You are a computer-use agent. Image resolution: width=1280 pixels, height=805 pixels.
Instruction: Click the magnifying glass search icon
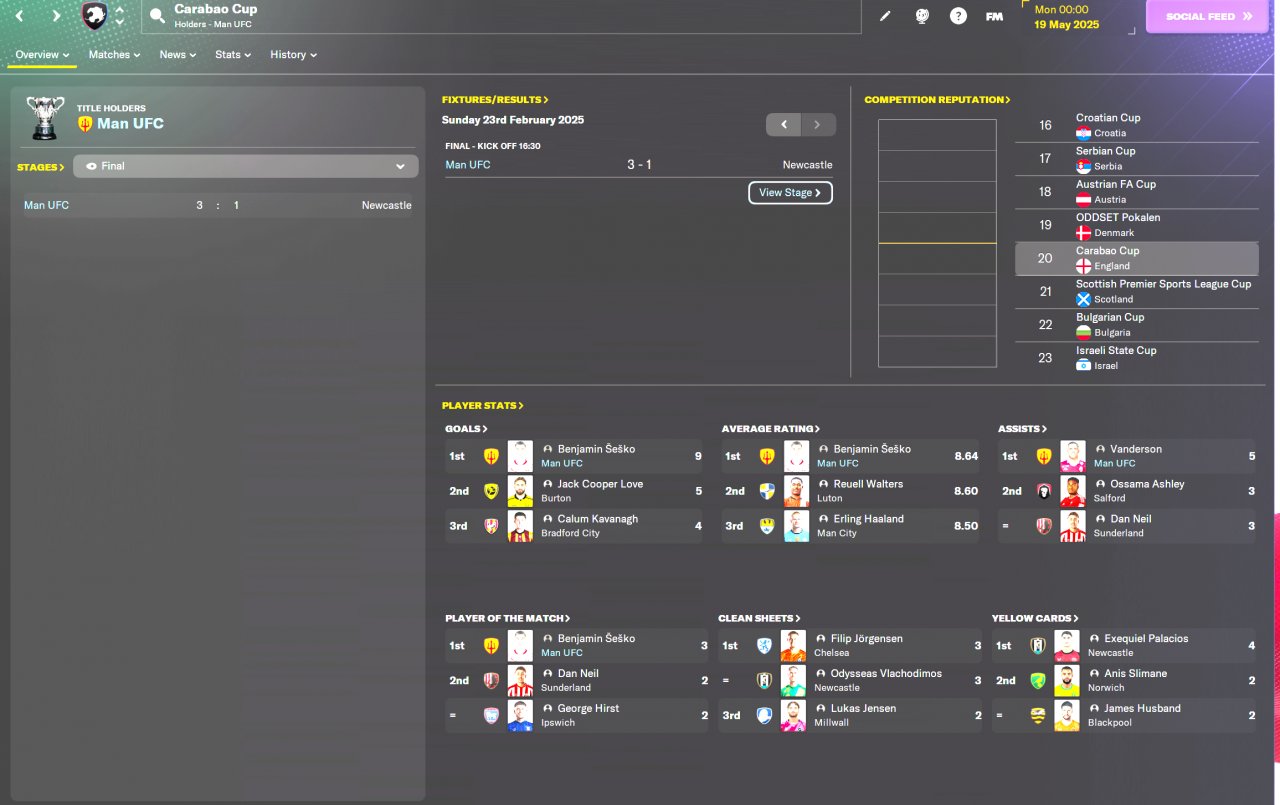click(157, 16)
